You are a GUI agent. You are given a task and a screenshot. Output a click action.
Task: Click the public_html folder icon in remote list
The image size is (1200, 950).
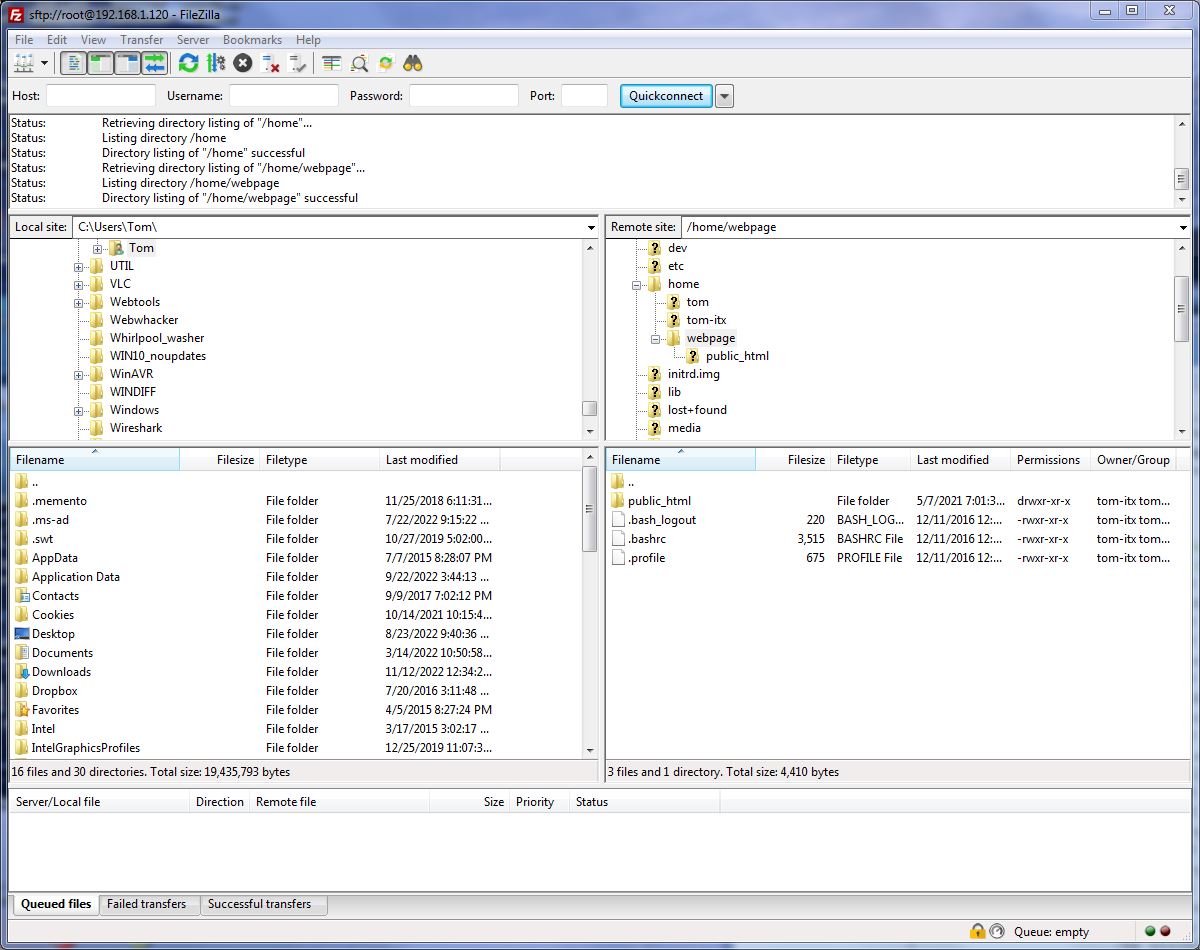(618, 501)
